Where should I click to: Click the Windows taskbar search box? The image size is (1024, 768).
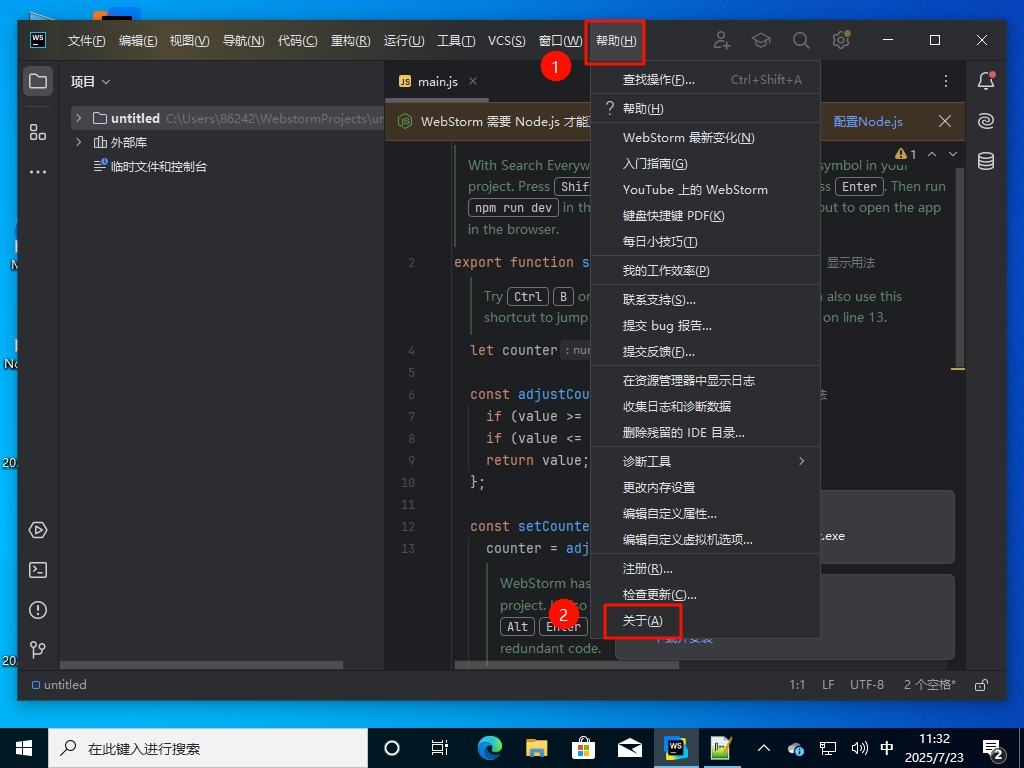click(208, 748)
